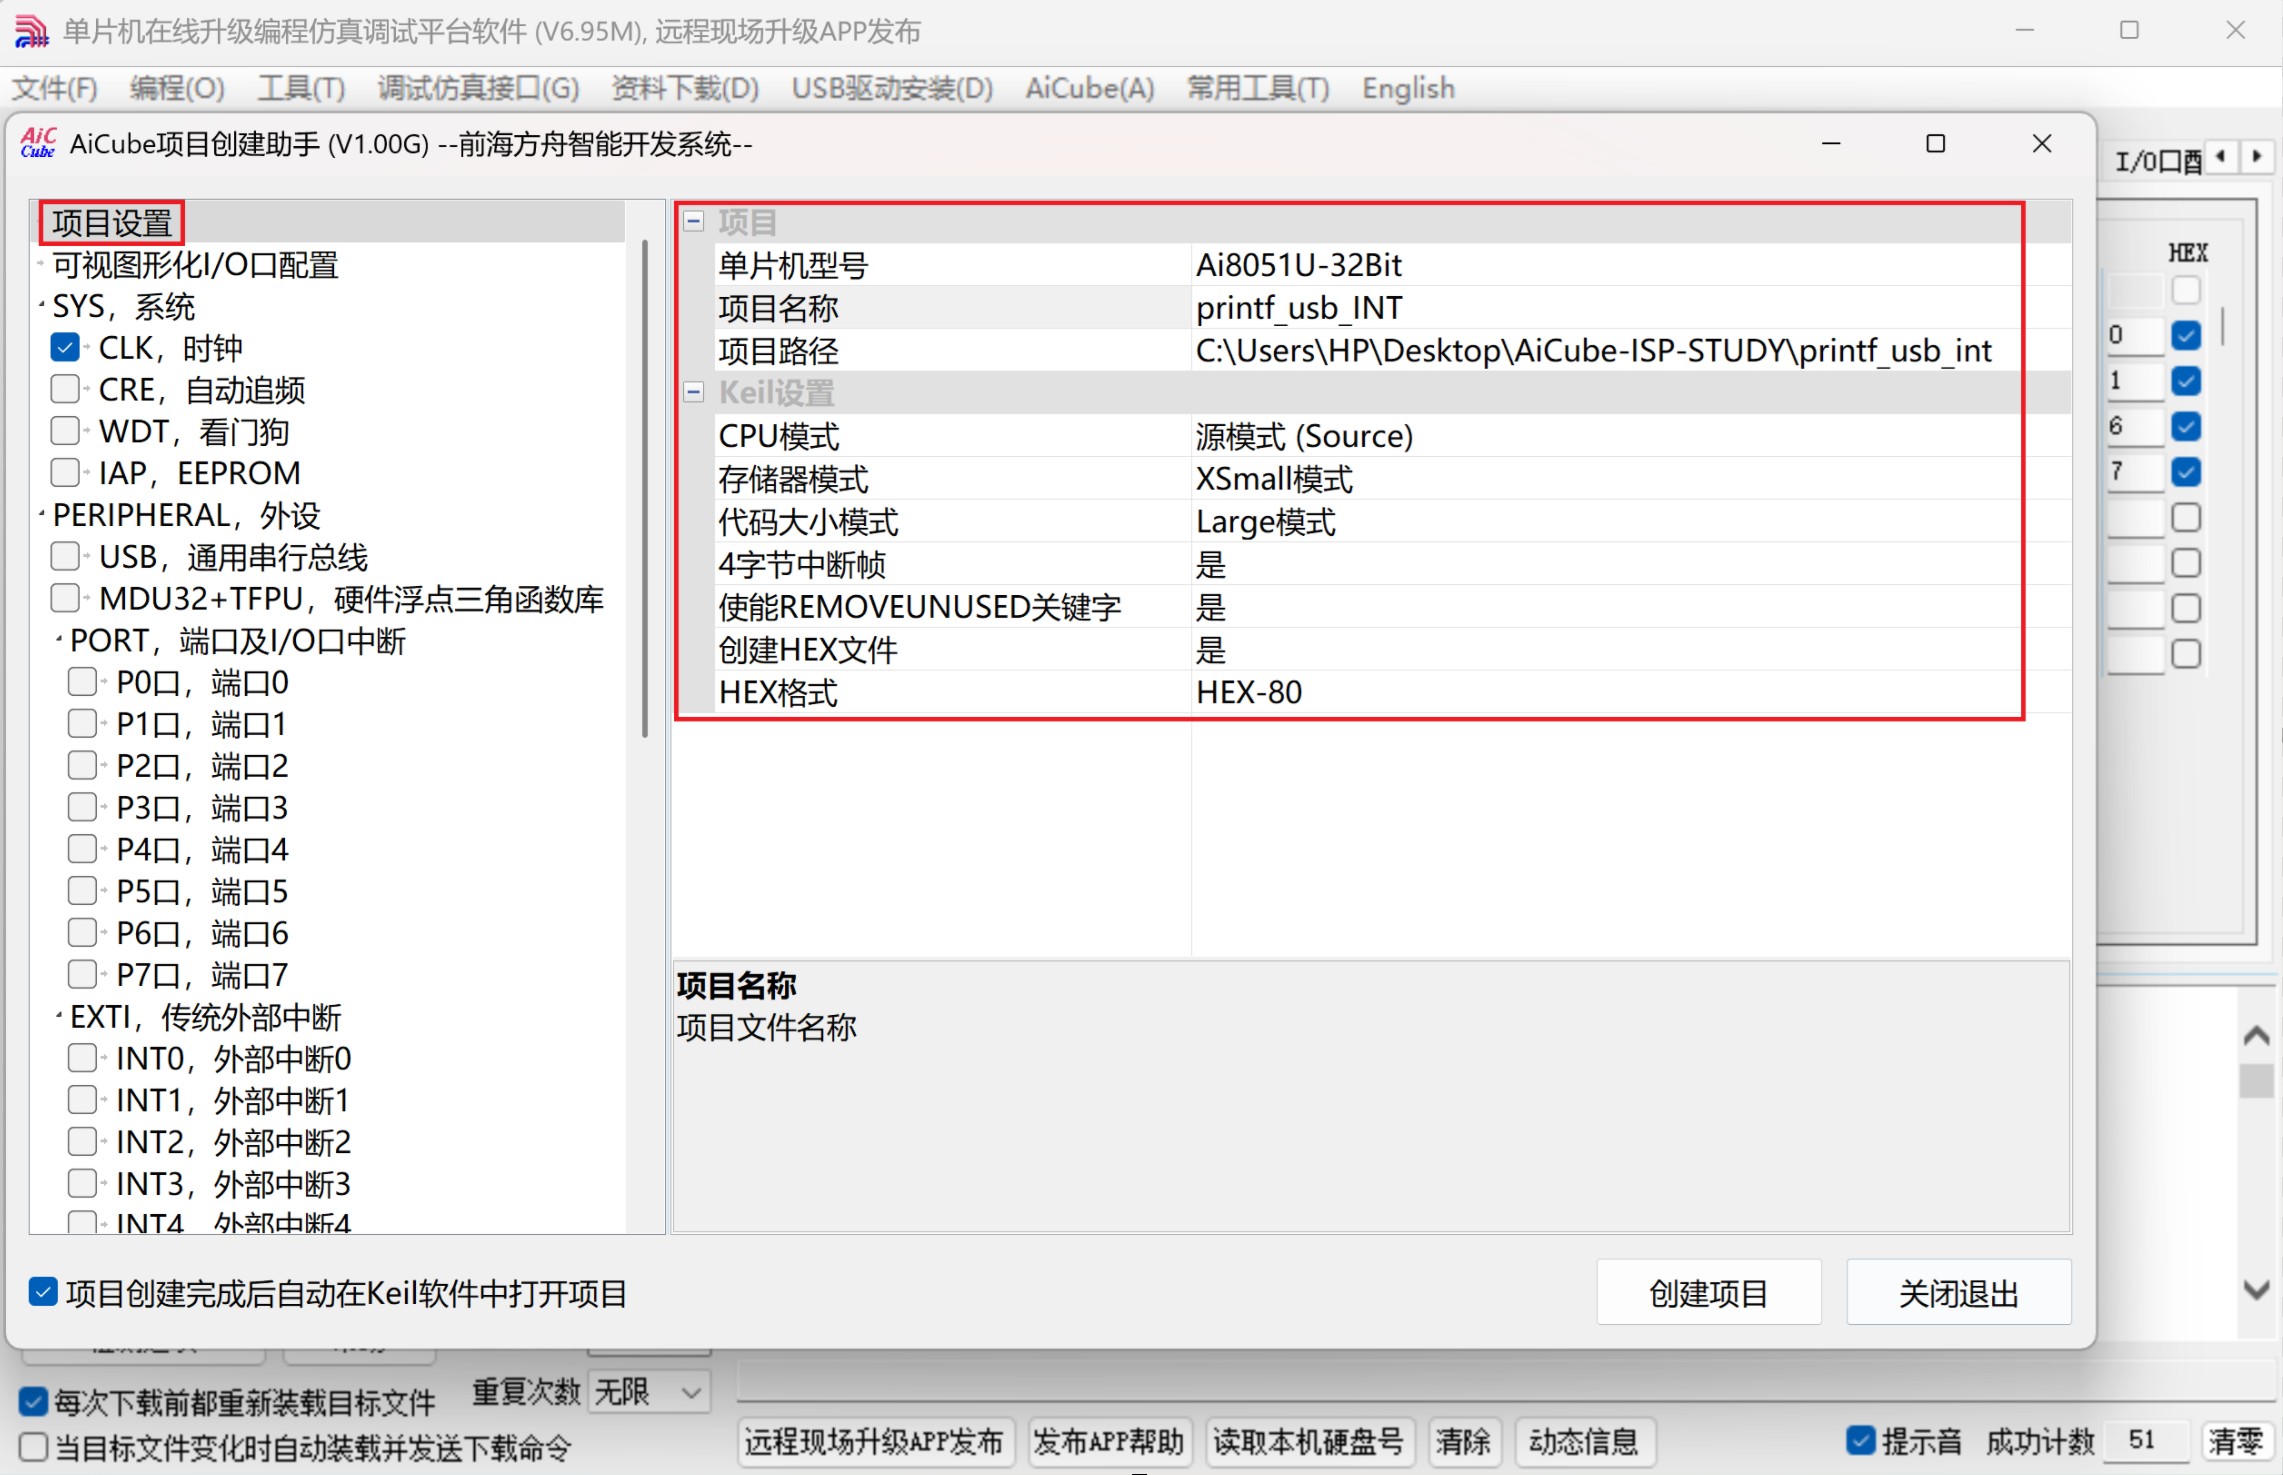Enable the CRE, 自动追频 checkbox
The image size is (2283, 1475).
point(65,389)
